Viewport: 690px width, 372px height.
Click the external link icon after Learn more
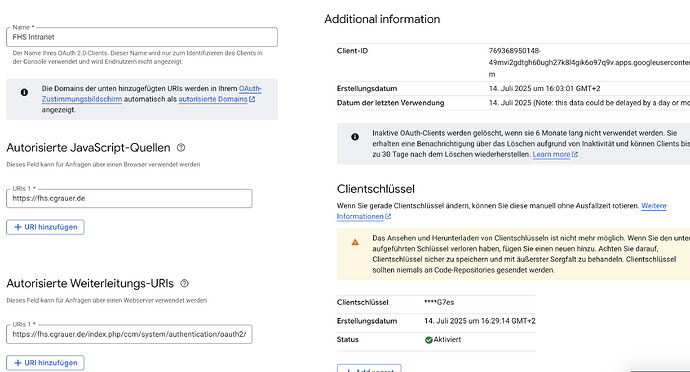click(x=575, y=154)
